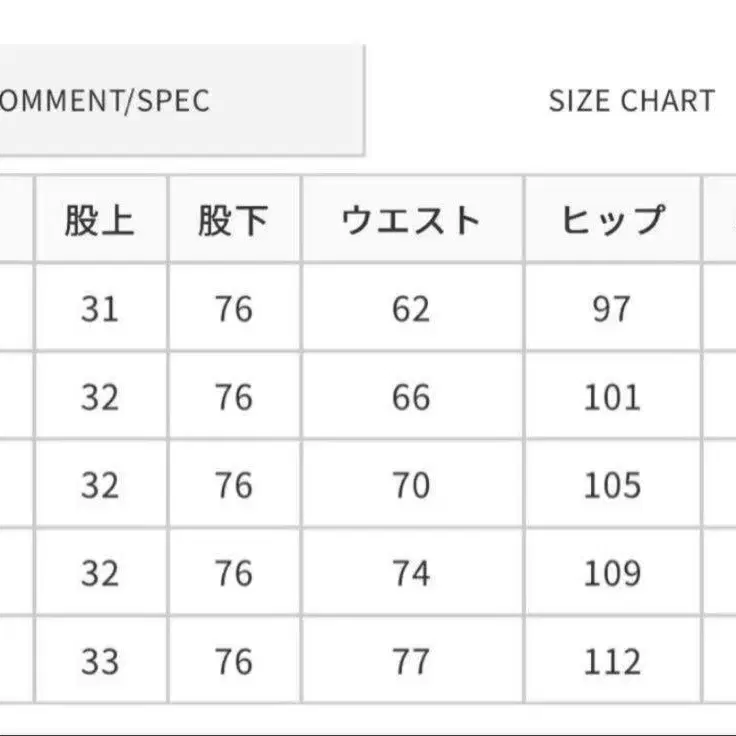The height and width of the screenshot is (736, 736).
Task: Open the SIZE CHART tab
Action: pos(631,100)
